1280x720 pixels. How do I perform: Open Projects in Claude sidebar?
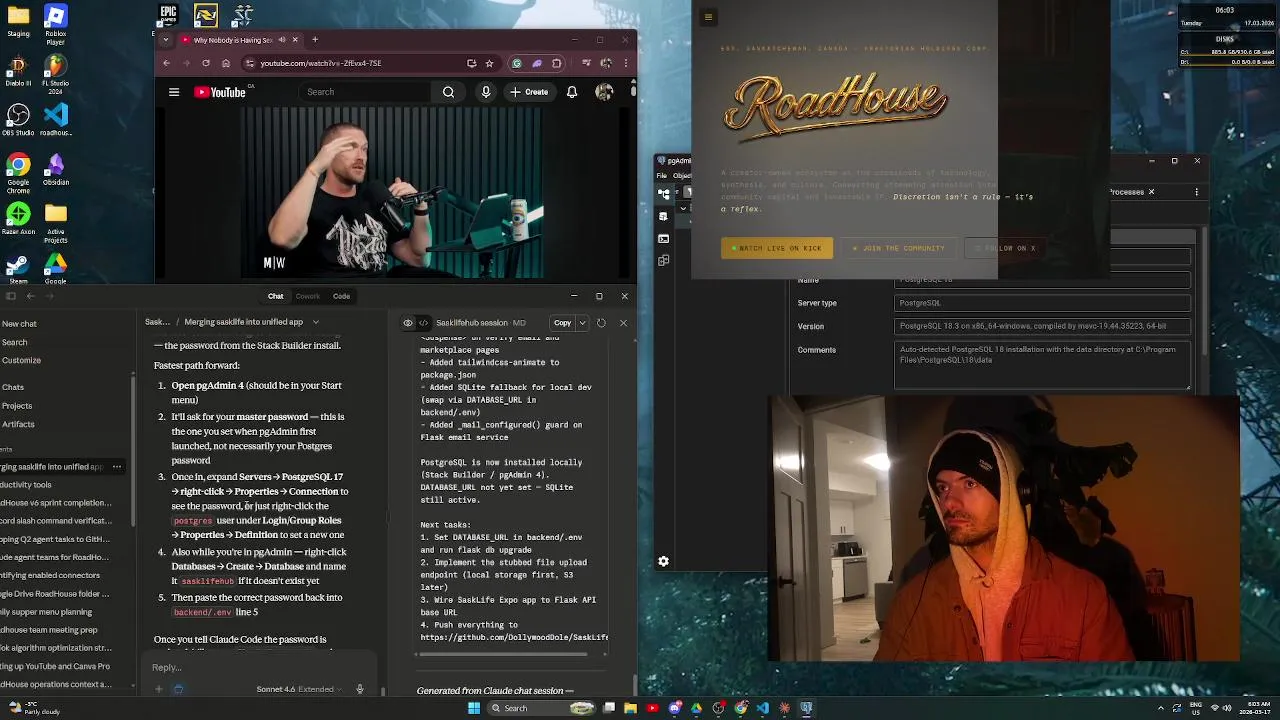pyautogui.click(x=17, y=406)
